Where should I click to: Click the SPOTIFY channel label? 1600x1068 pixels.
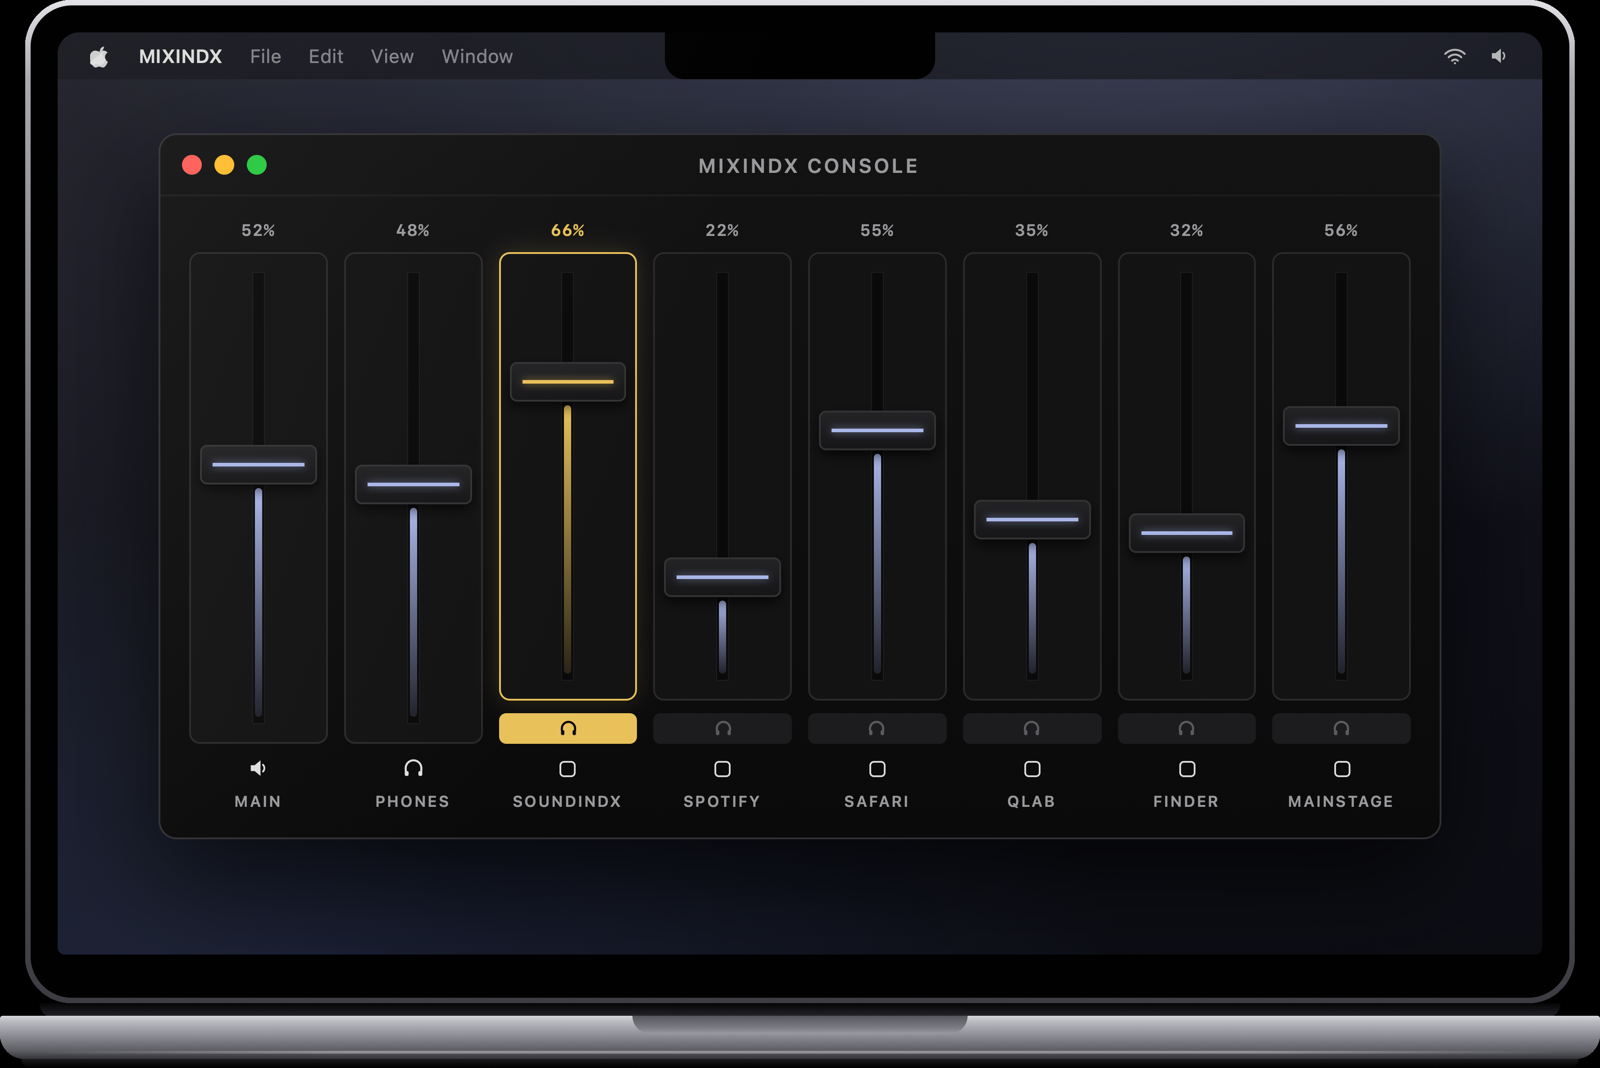[x=722, y=802]
